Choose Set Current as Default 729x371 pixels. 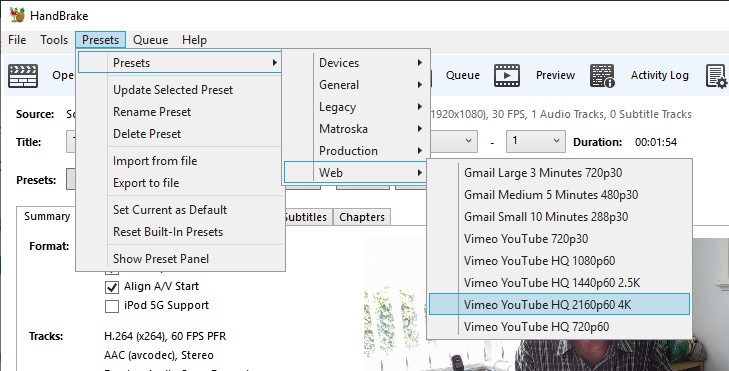pos(170,210)
